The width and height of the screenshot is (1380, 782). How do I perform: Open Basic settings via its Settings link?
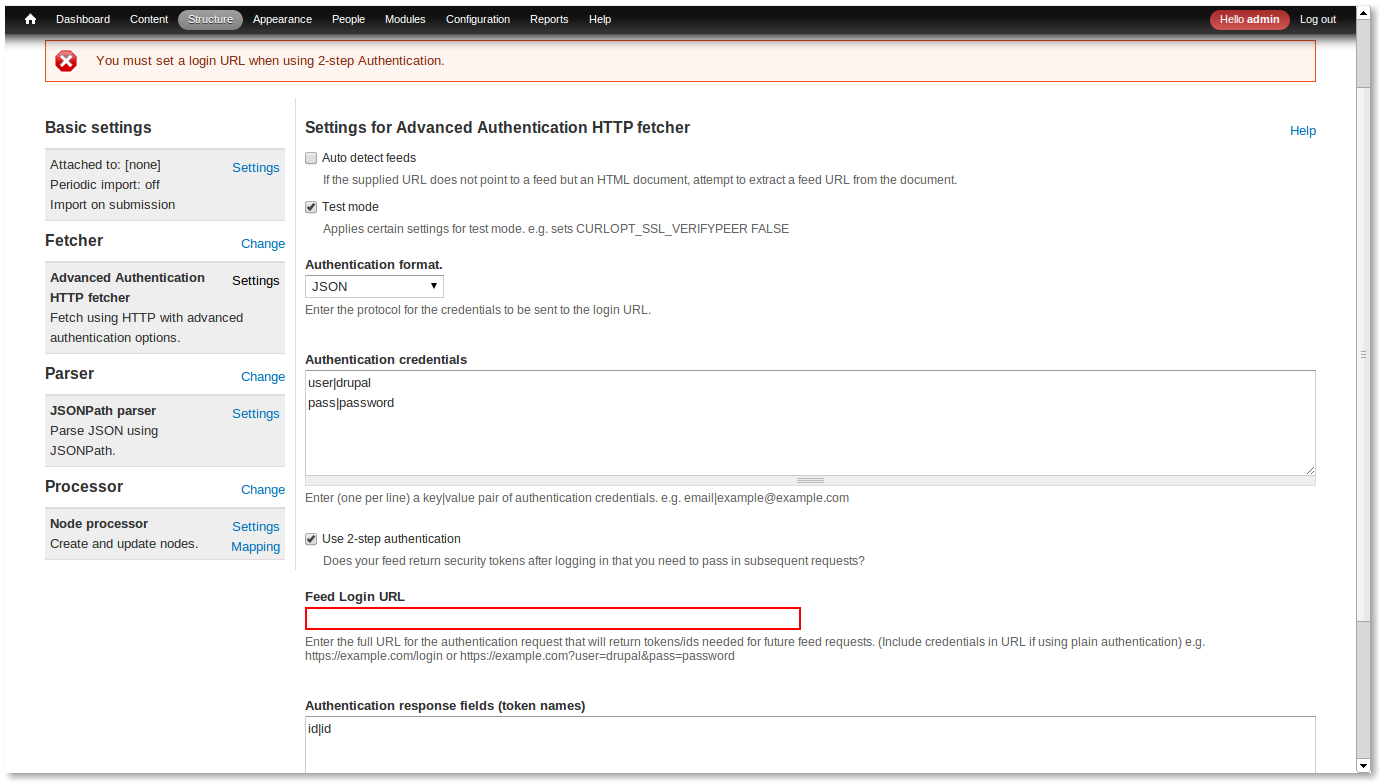click(x=255, y=167)
